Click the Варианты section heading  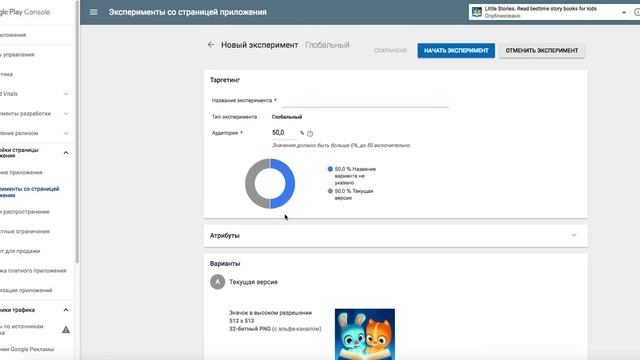pos(225,264)
